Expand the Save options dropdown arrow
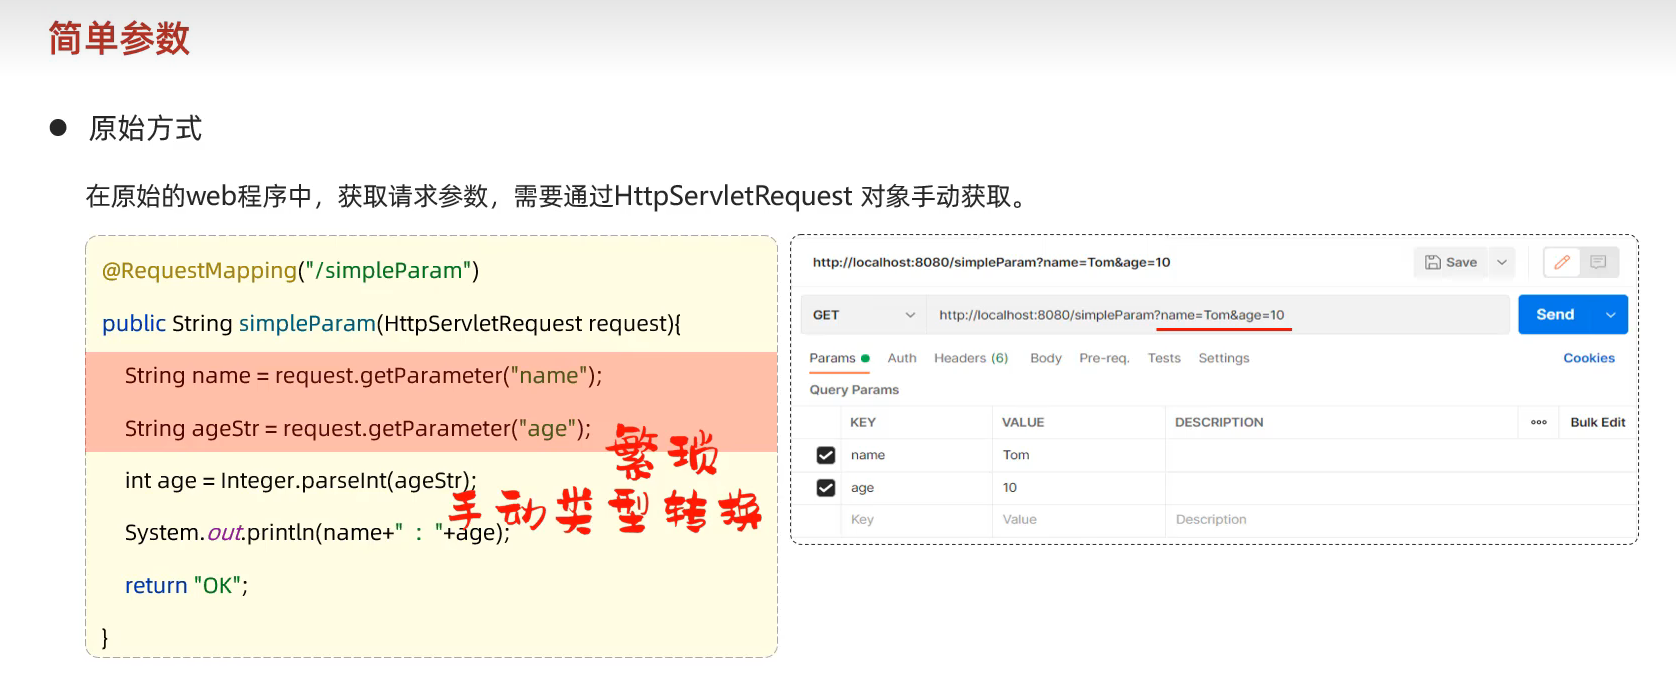Screen dimensions: 1676x678 pyautogui.click(x=1502, y=262)
